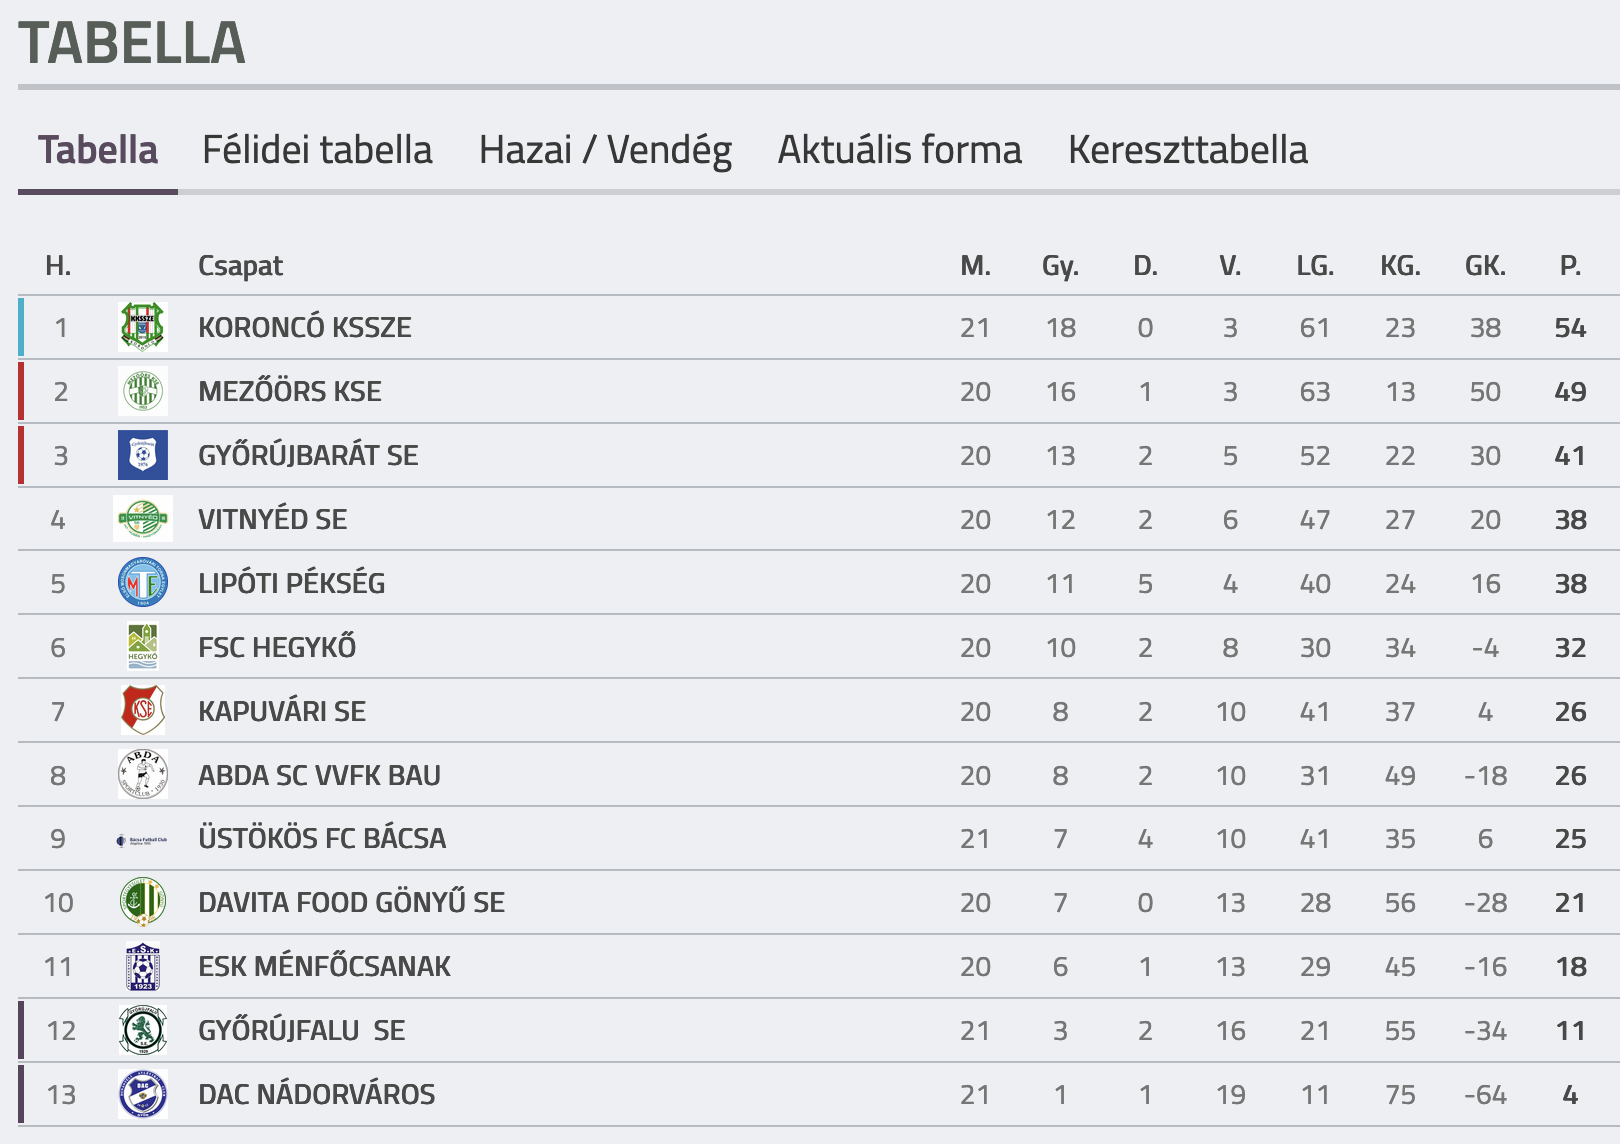The width and height of the screenshot is (1620, 1144).
Task: Click the Győrújbarát SE blue crest
Action: click(142, 455)
